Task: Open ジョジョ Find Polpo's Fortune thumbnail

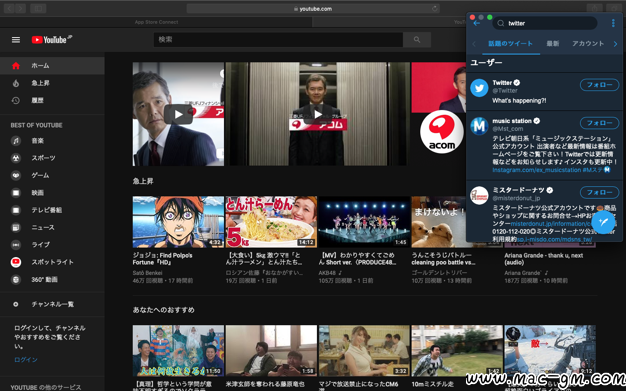Action: point(178,222)
